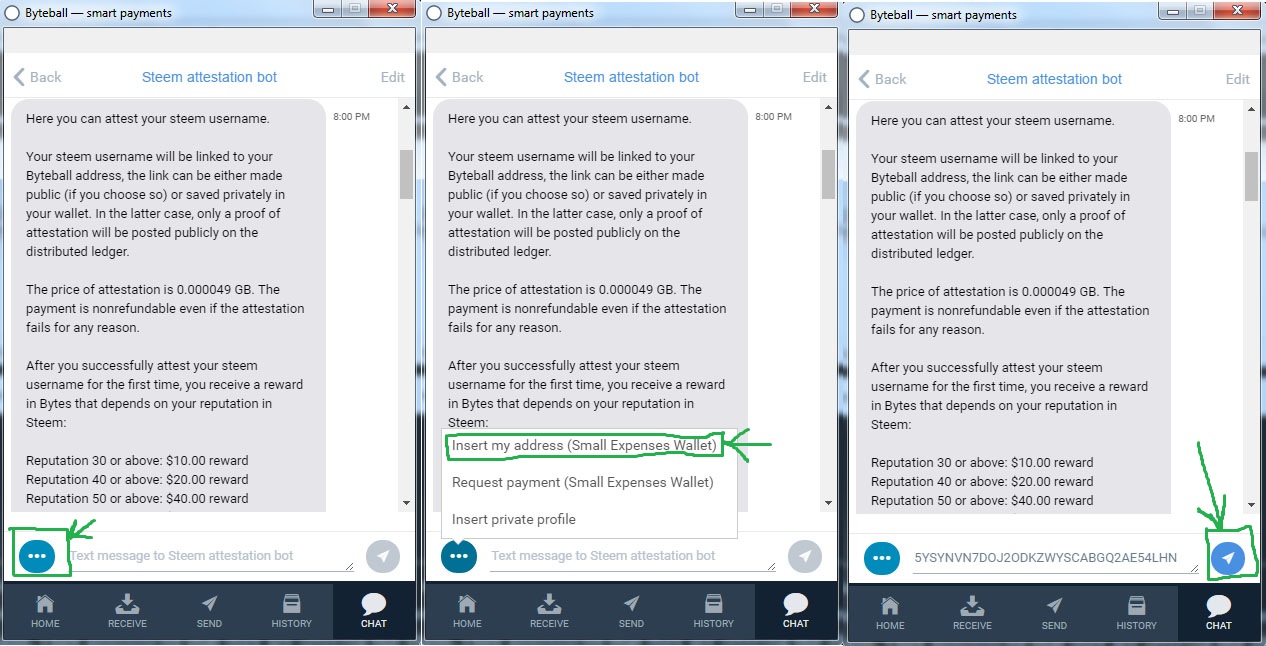Maximize the left Byteball window

point(355,8)
